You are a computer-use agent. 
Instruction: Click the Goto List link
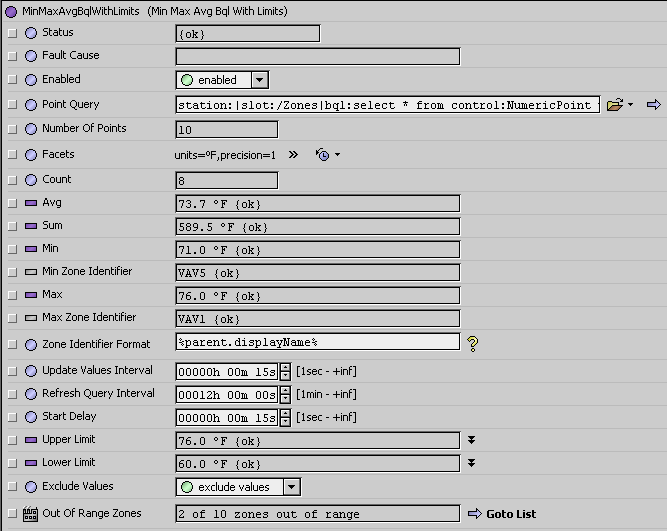tap(511, 514)
